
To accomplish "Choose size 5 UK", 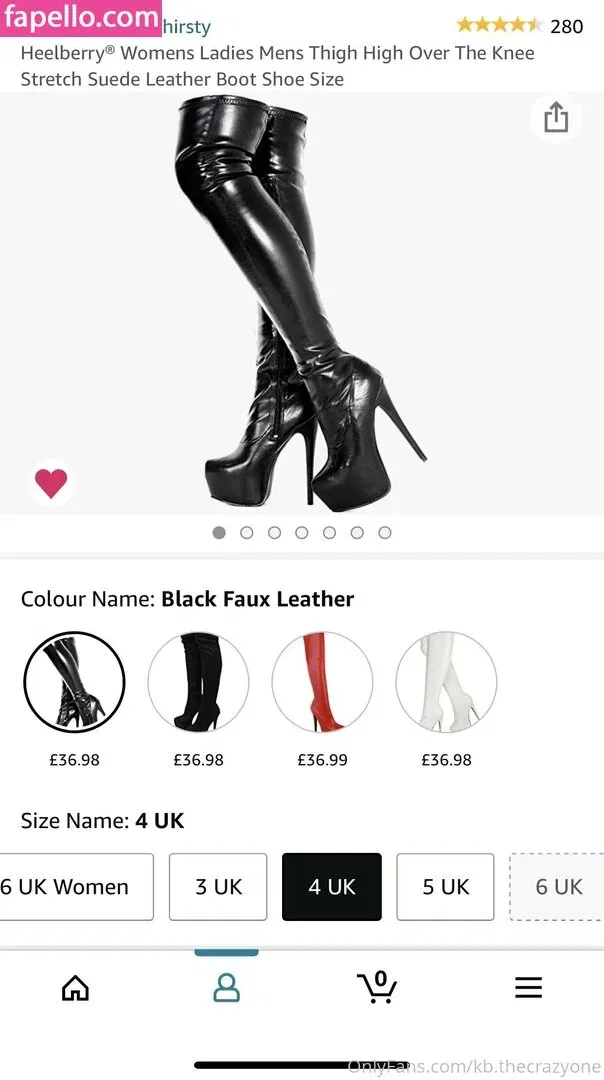I will pos(446,887).
